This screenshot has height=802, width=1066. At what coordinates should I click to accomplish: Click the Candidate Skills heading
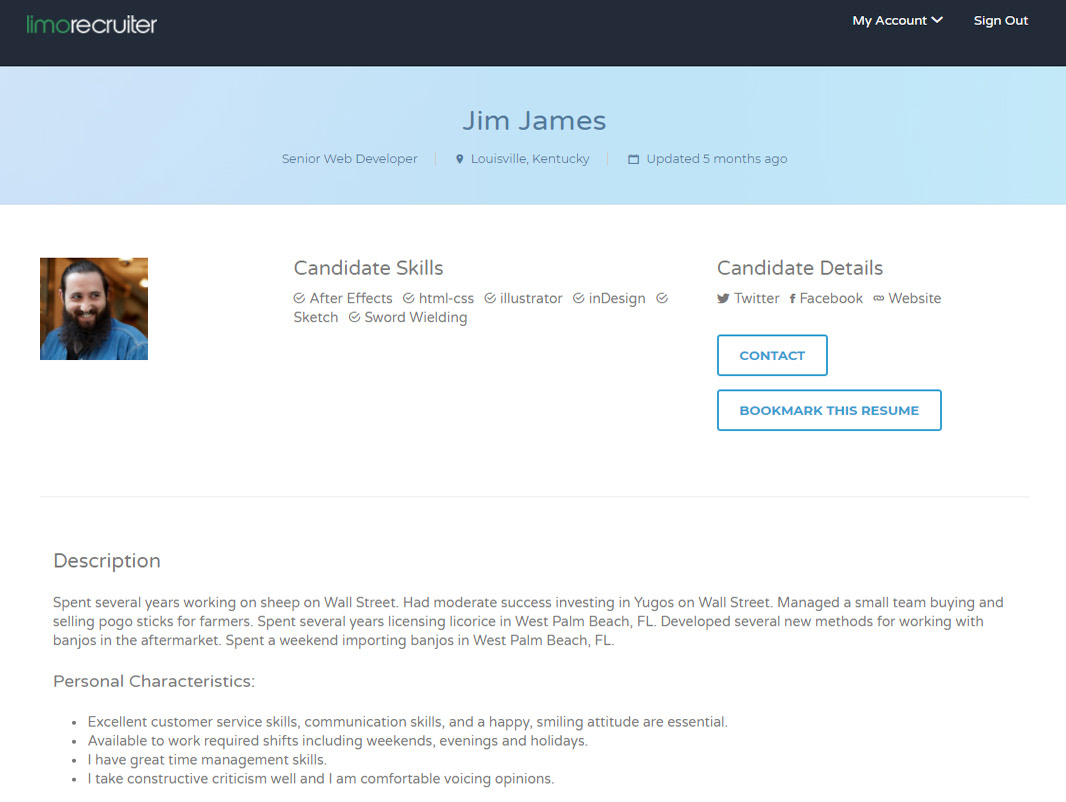tap(368, 268)
